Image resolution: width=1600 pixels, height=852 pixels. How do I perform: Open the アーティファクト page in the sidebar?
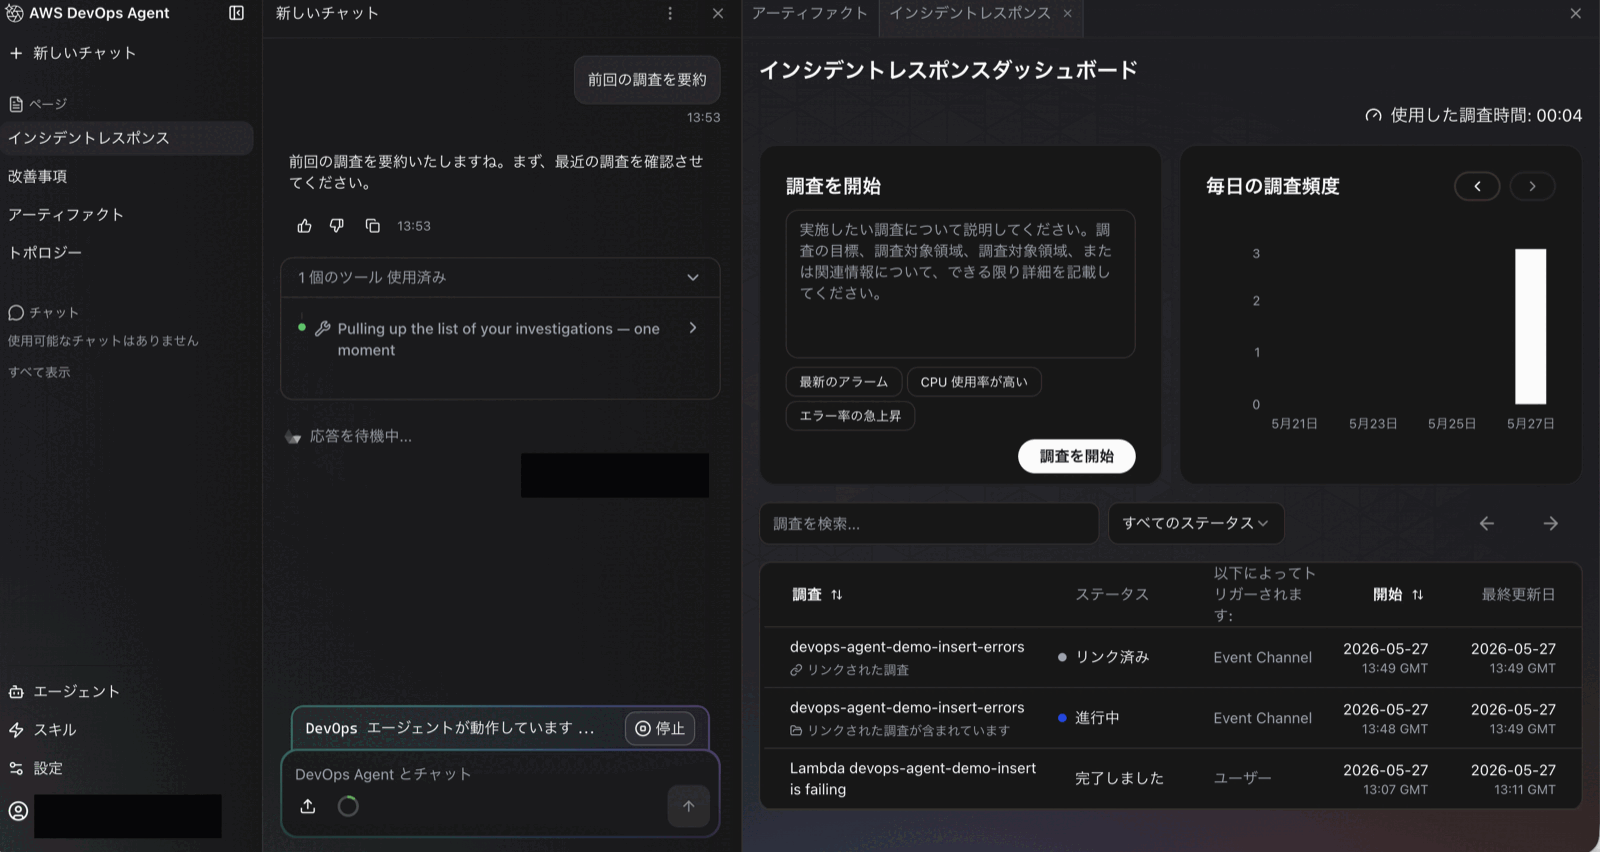[x=66, y=214]
